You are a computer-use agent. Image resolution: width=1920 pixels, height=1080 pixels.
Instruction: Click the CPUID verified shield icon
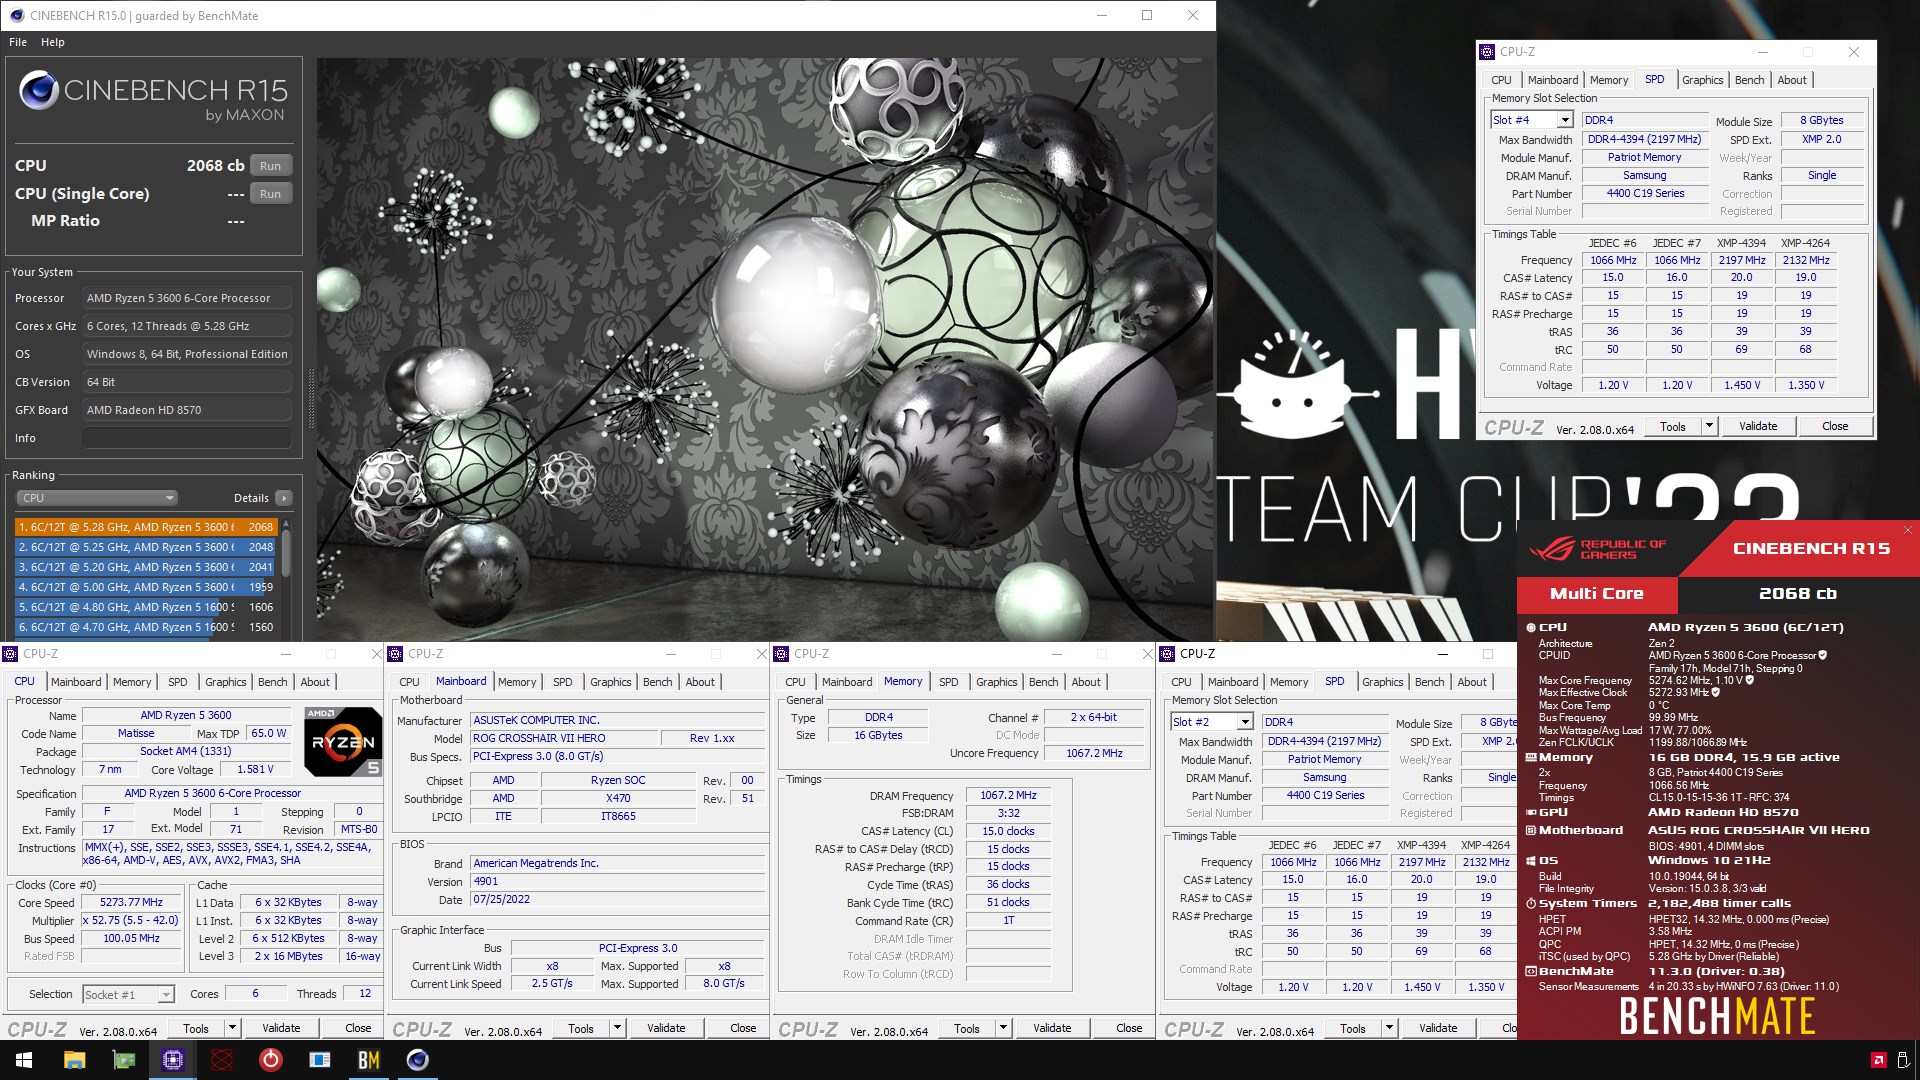click(1823, 655)
